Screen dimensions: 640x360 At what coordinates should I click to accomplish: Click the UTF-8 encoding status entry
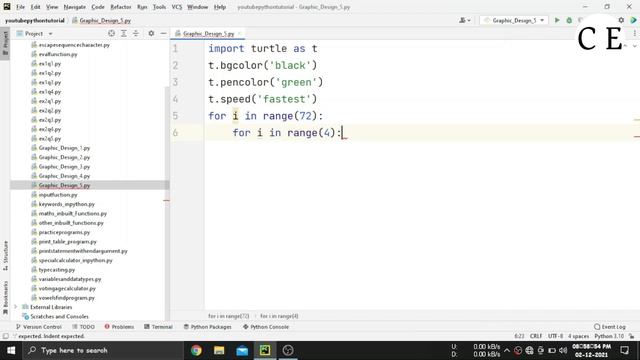[x=555, y=336]
